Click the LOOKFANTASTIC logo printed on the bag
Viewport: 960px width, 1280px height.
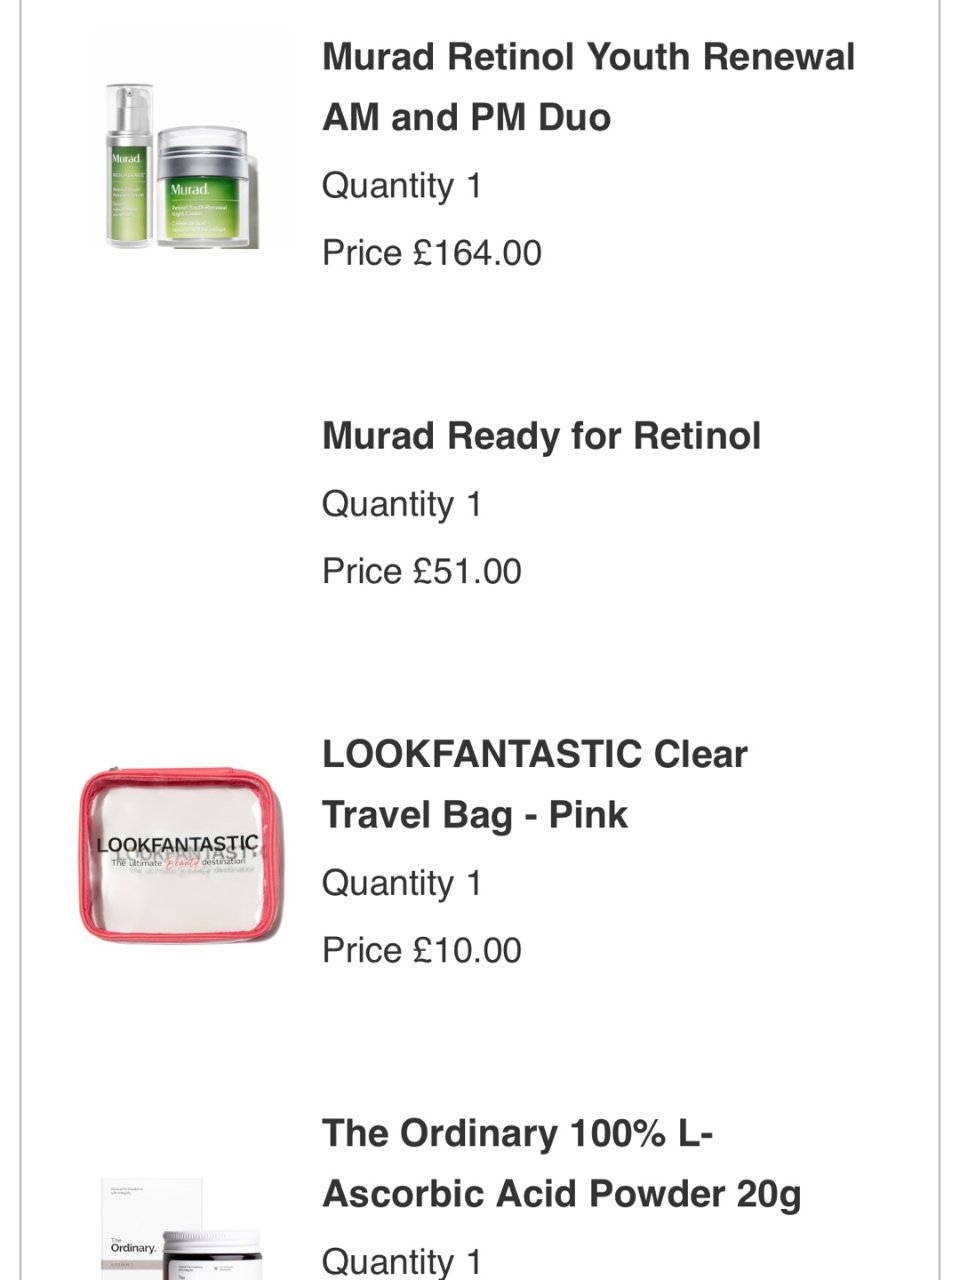pyautogui.click(x=178, y=845)
